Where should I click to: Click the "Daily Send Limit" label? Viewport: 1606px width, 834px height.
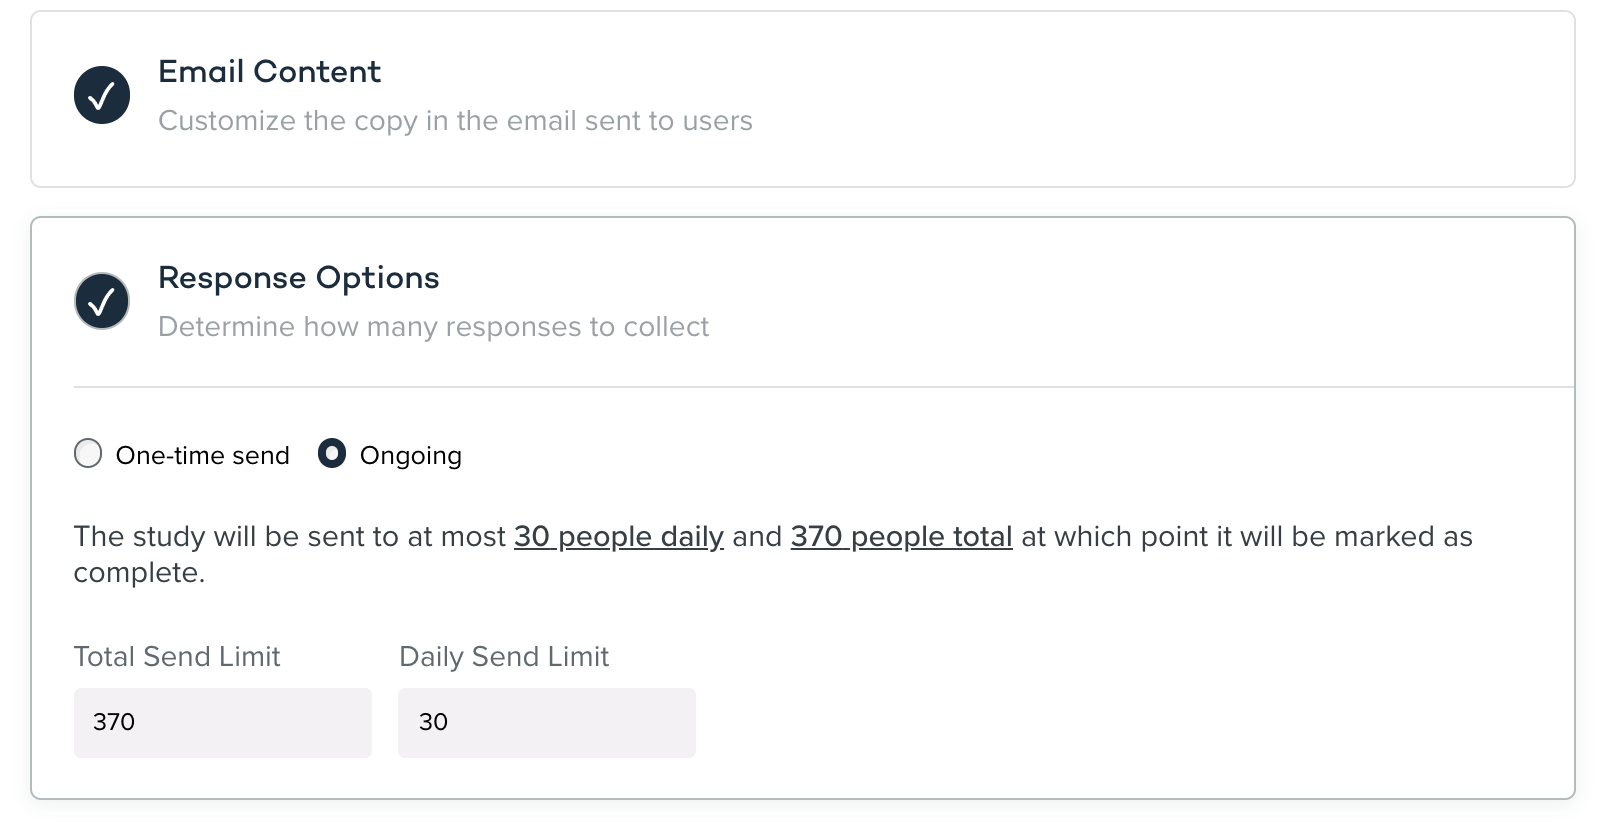[x=504, y=657]
